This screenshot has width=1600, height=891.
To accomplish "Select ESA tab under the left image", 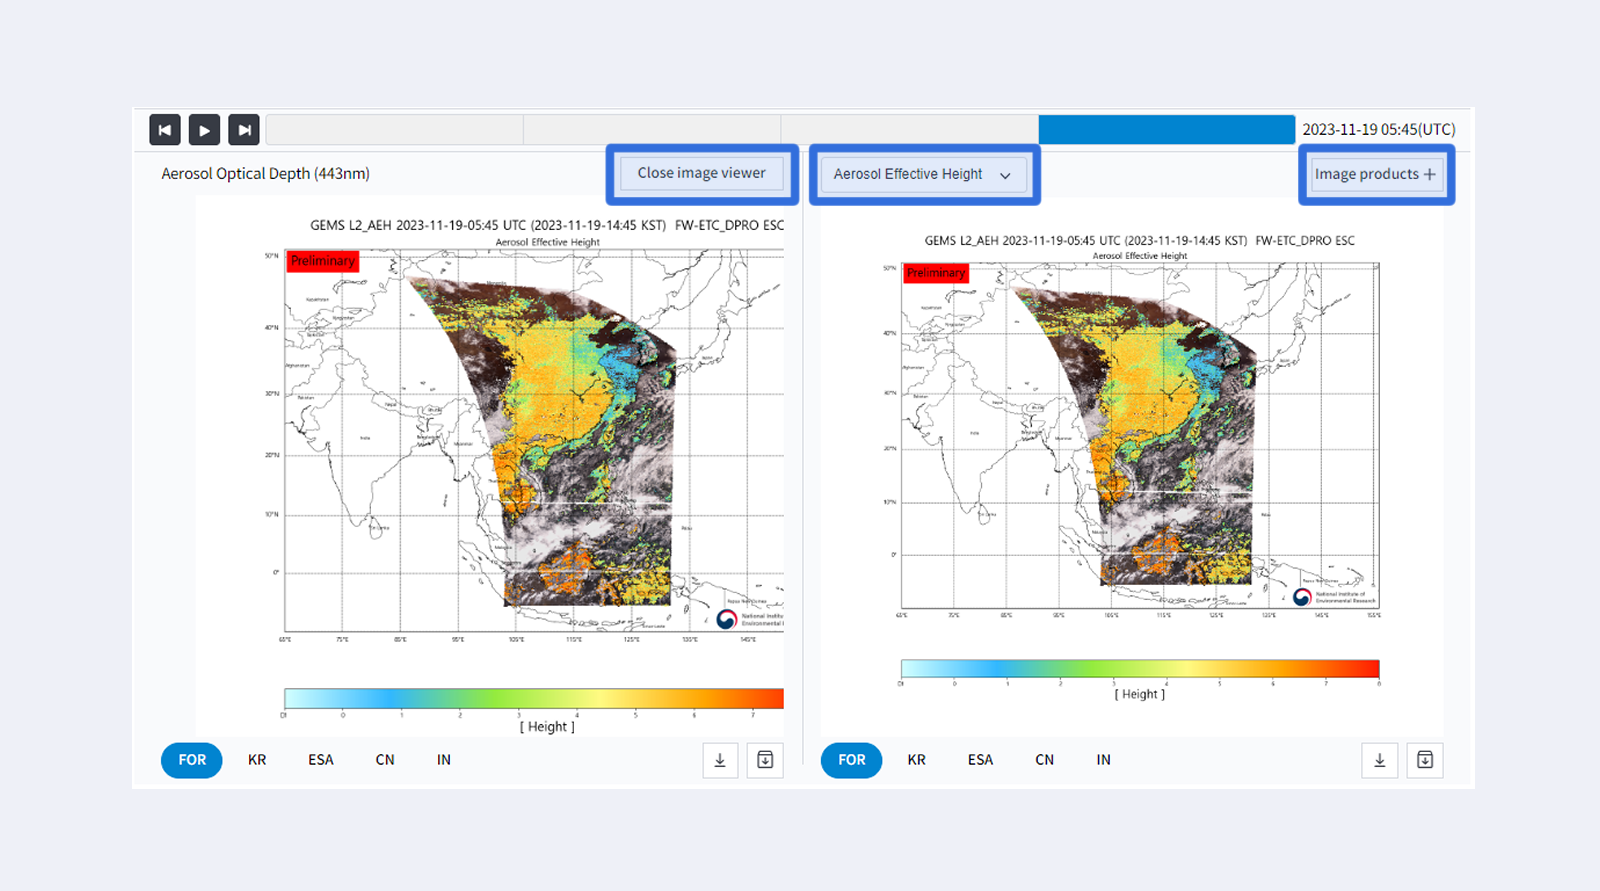I will click(x=321, y=760).
